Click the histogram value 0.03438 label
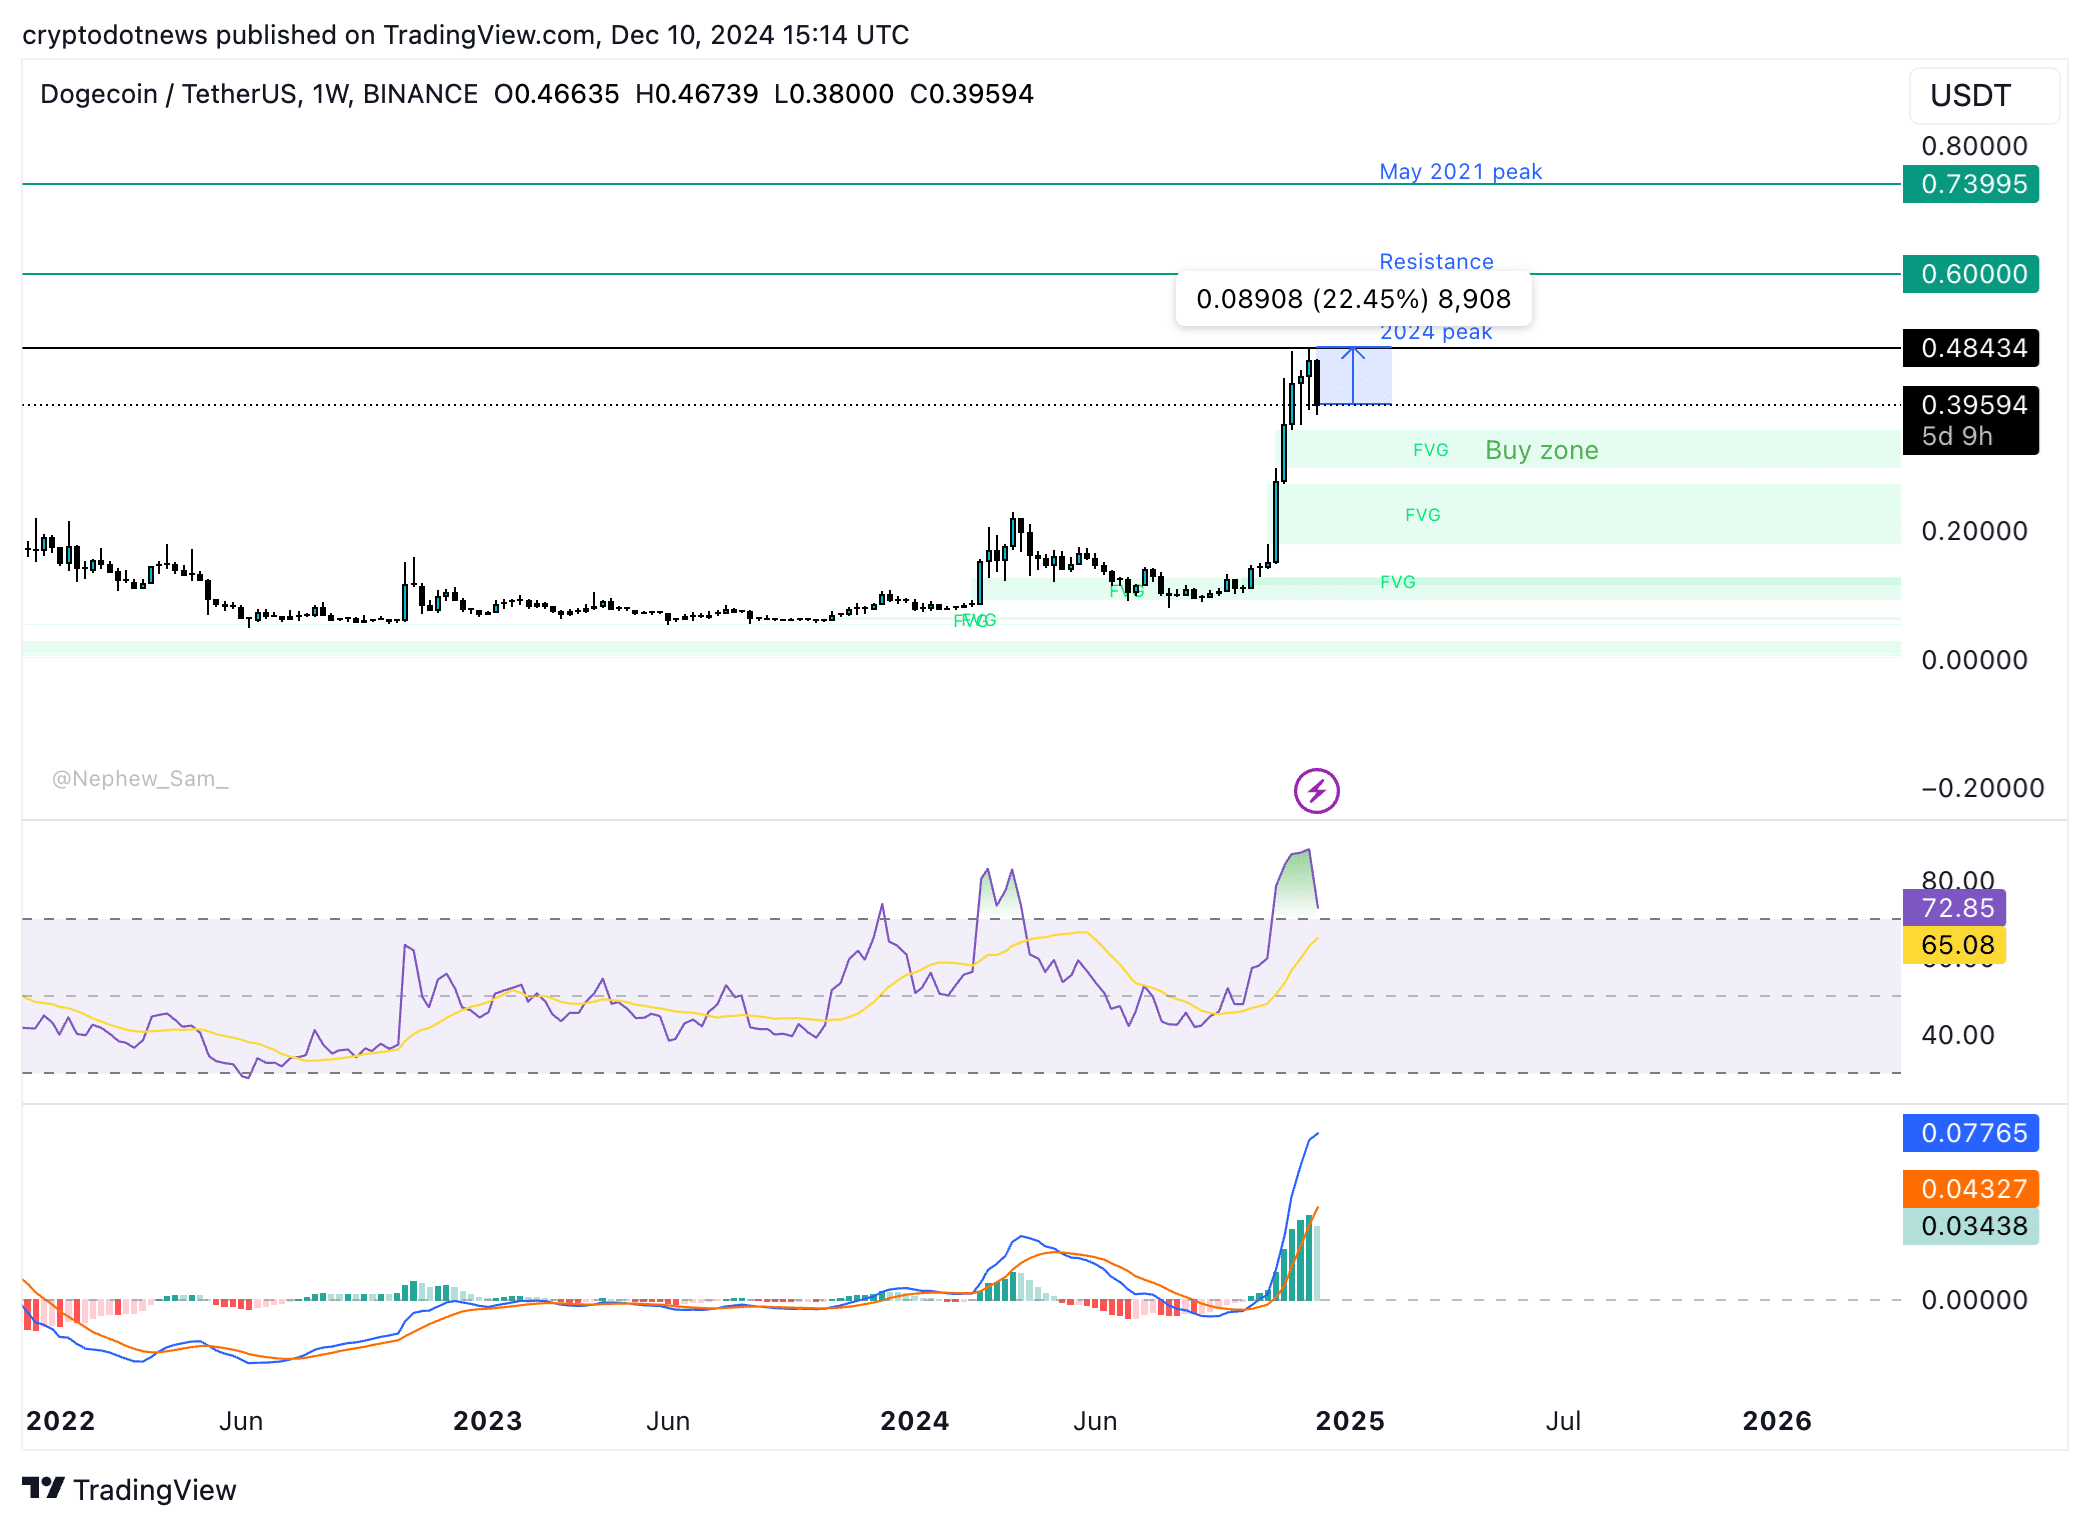 [1970, 1226]
